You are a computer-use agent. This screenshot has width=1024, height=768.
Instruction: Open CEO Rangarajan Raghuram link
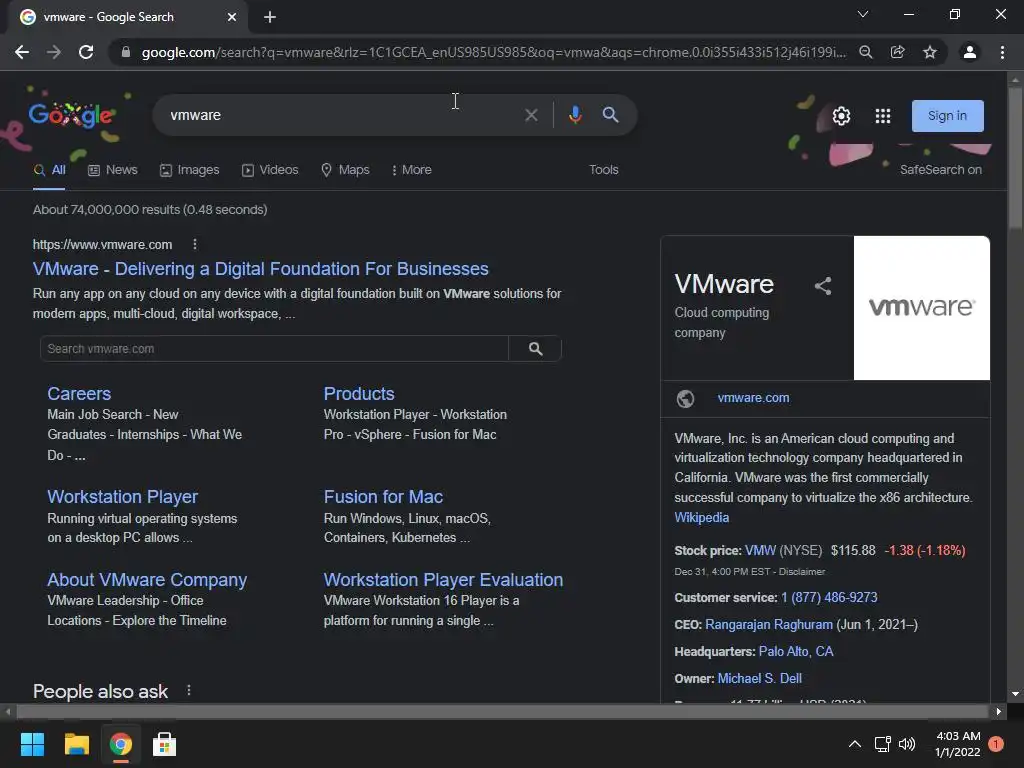[769, 624]
